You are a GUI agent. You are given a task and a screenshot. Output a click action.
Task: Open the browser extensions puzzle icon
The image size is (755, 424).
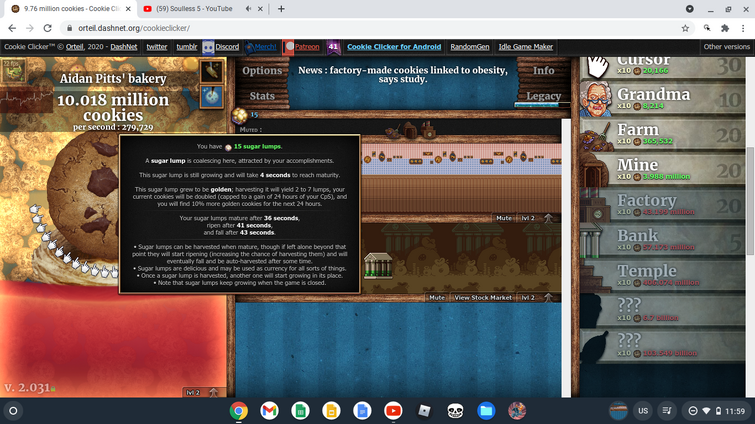click(x=725, y=28)
